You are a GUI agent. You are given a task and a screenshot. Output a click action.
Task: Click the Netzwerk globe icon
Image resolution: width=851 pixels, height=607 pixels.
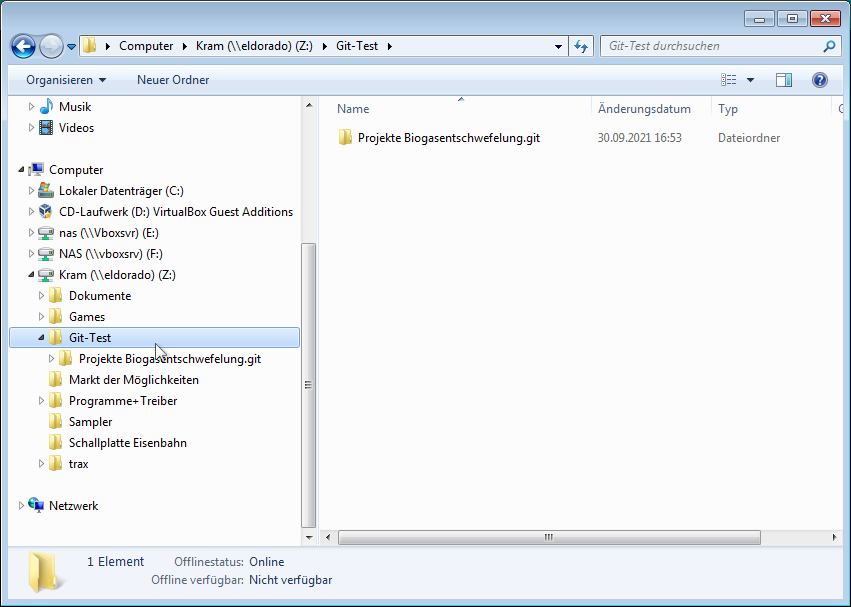36,505
